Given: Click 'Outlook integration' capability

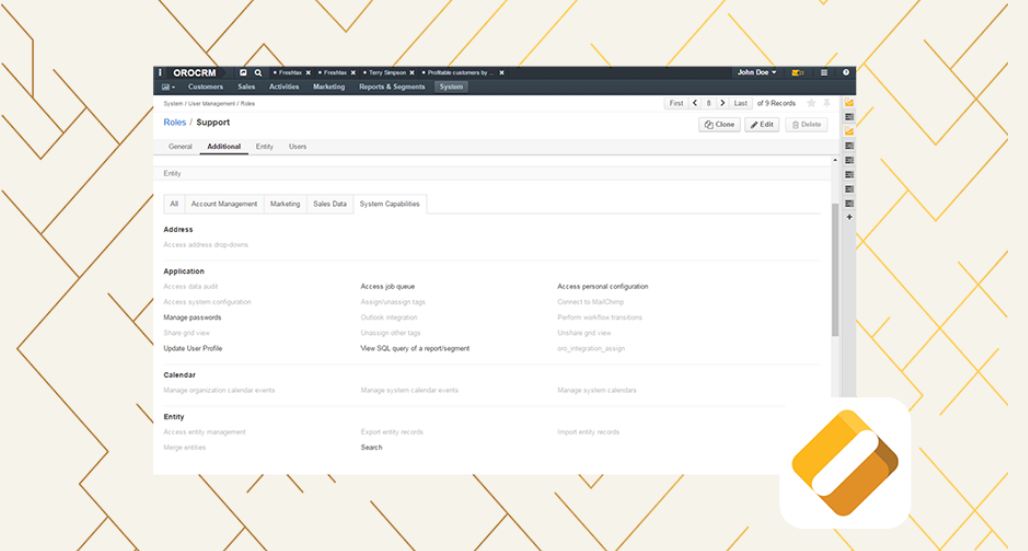Looking at the screenshot, I should pyautogui.click(x=389, y=317).
